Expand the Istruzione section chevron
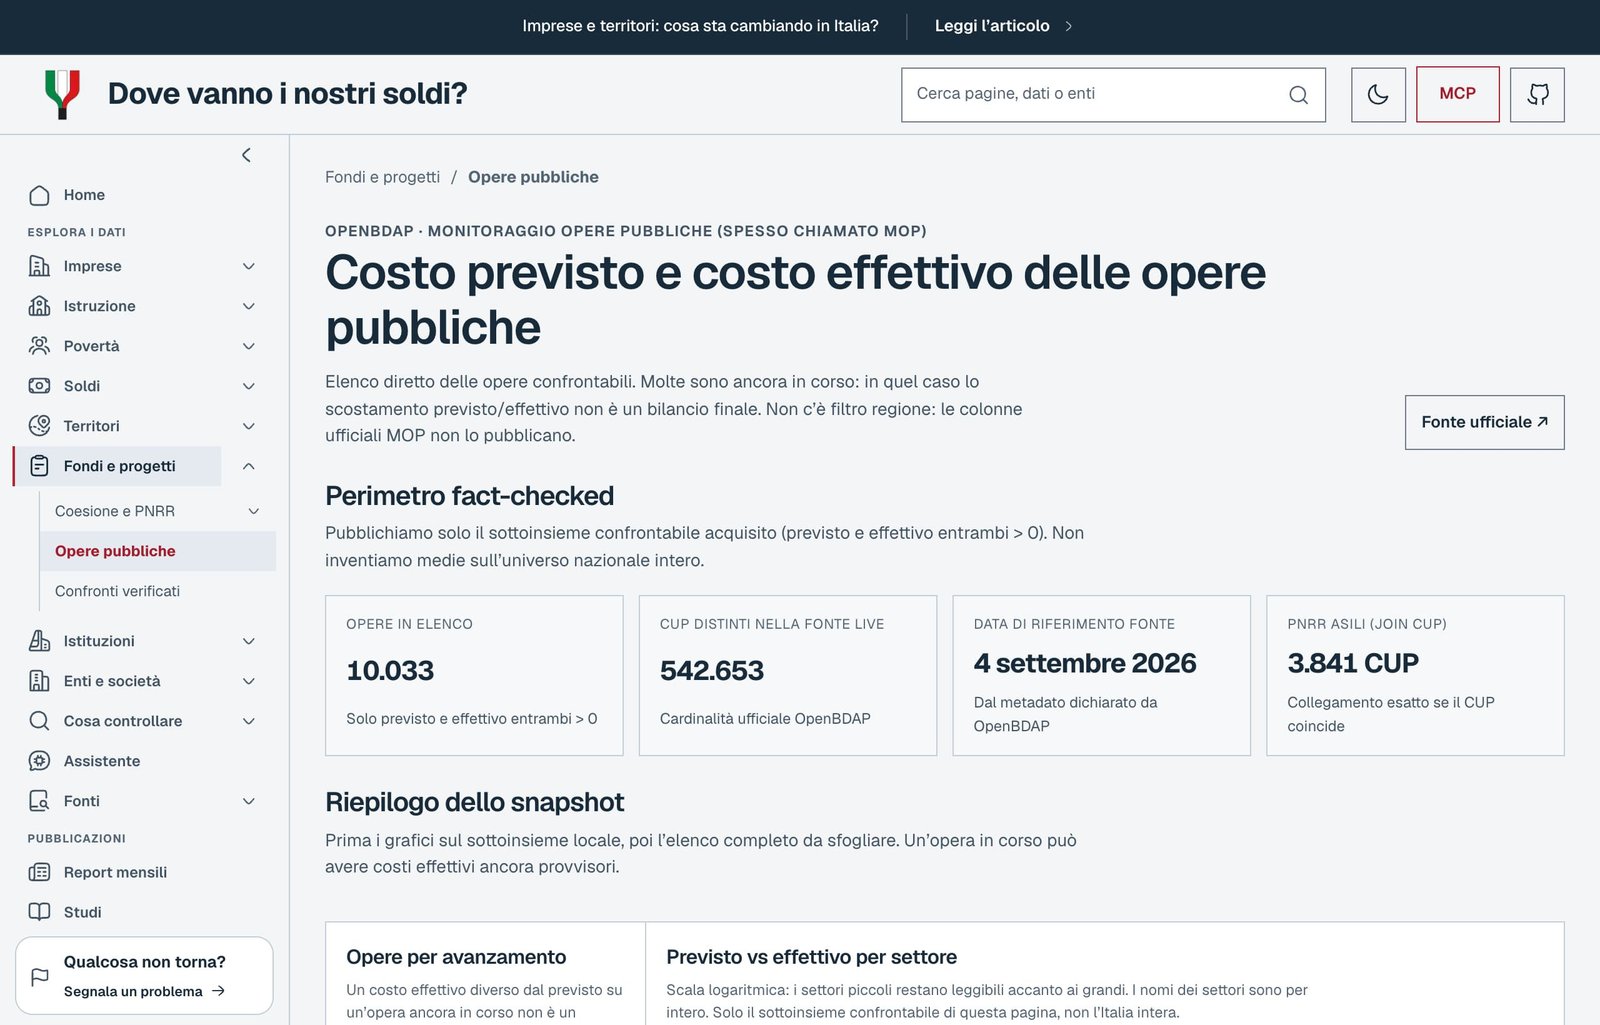Viewport: 1600px width, 1025px height. point(249,306)
